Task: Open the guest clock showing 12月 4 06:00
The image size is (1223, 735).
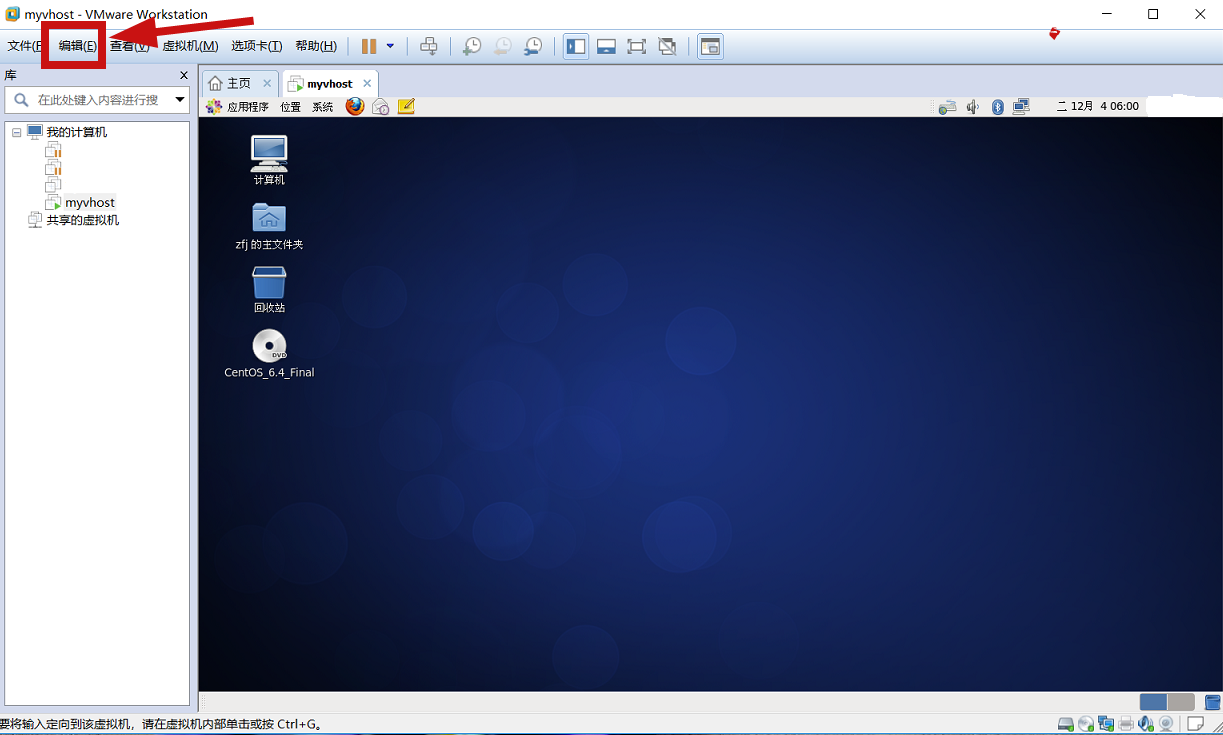Action: [1098, 107]
